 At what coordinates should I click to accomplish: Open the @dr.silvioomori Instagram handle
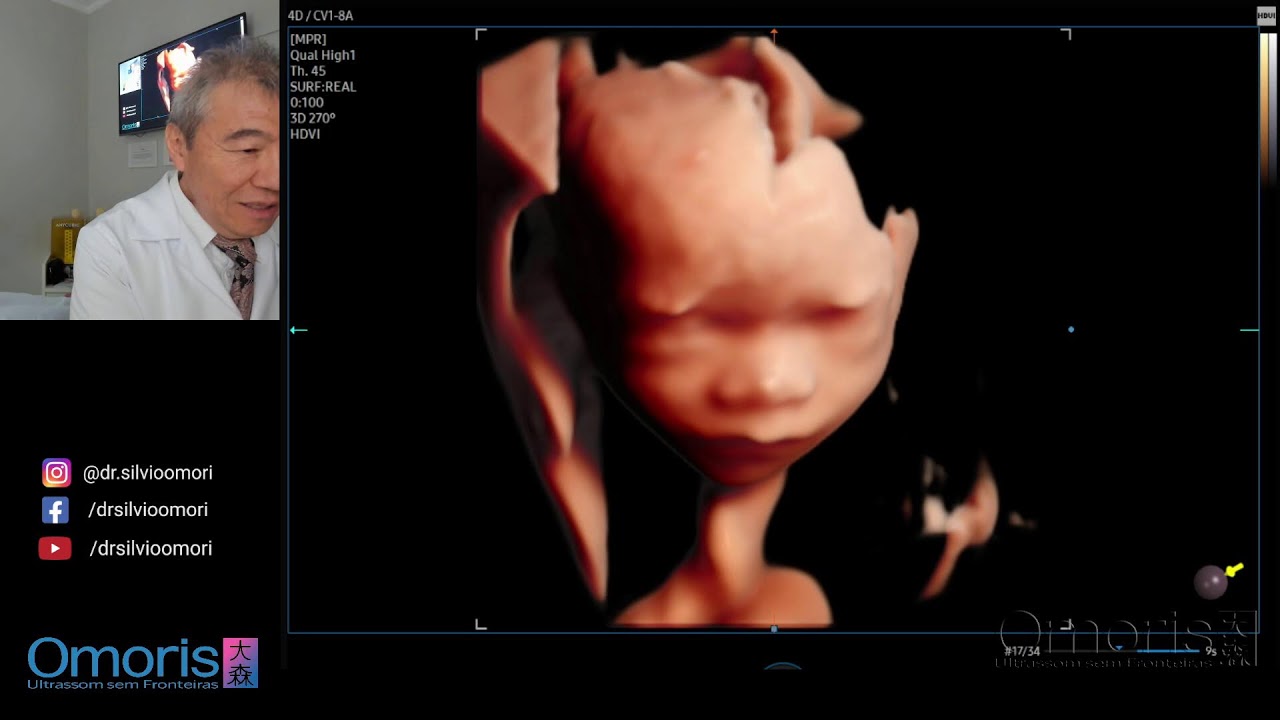click(x=148, y=473)
